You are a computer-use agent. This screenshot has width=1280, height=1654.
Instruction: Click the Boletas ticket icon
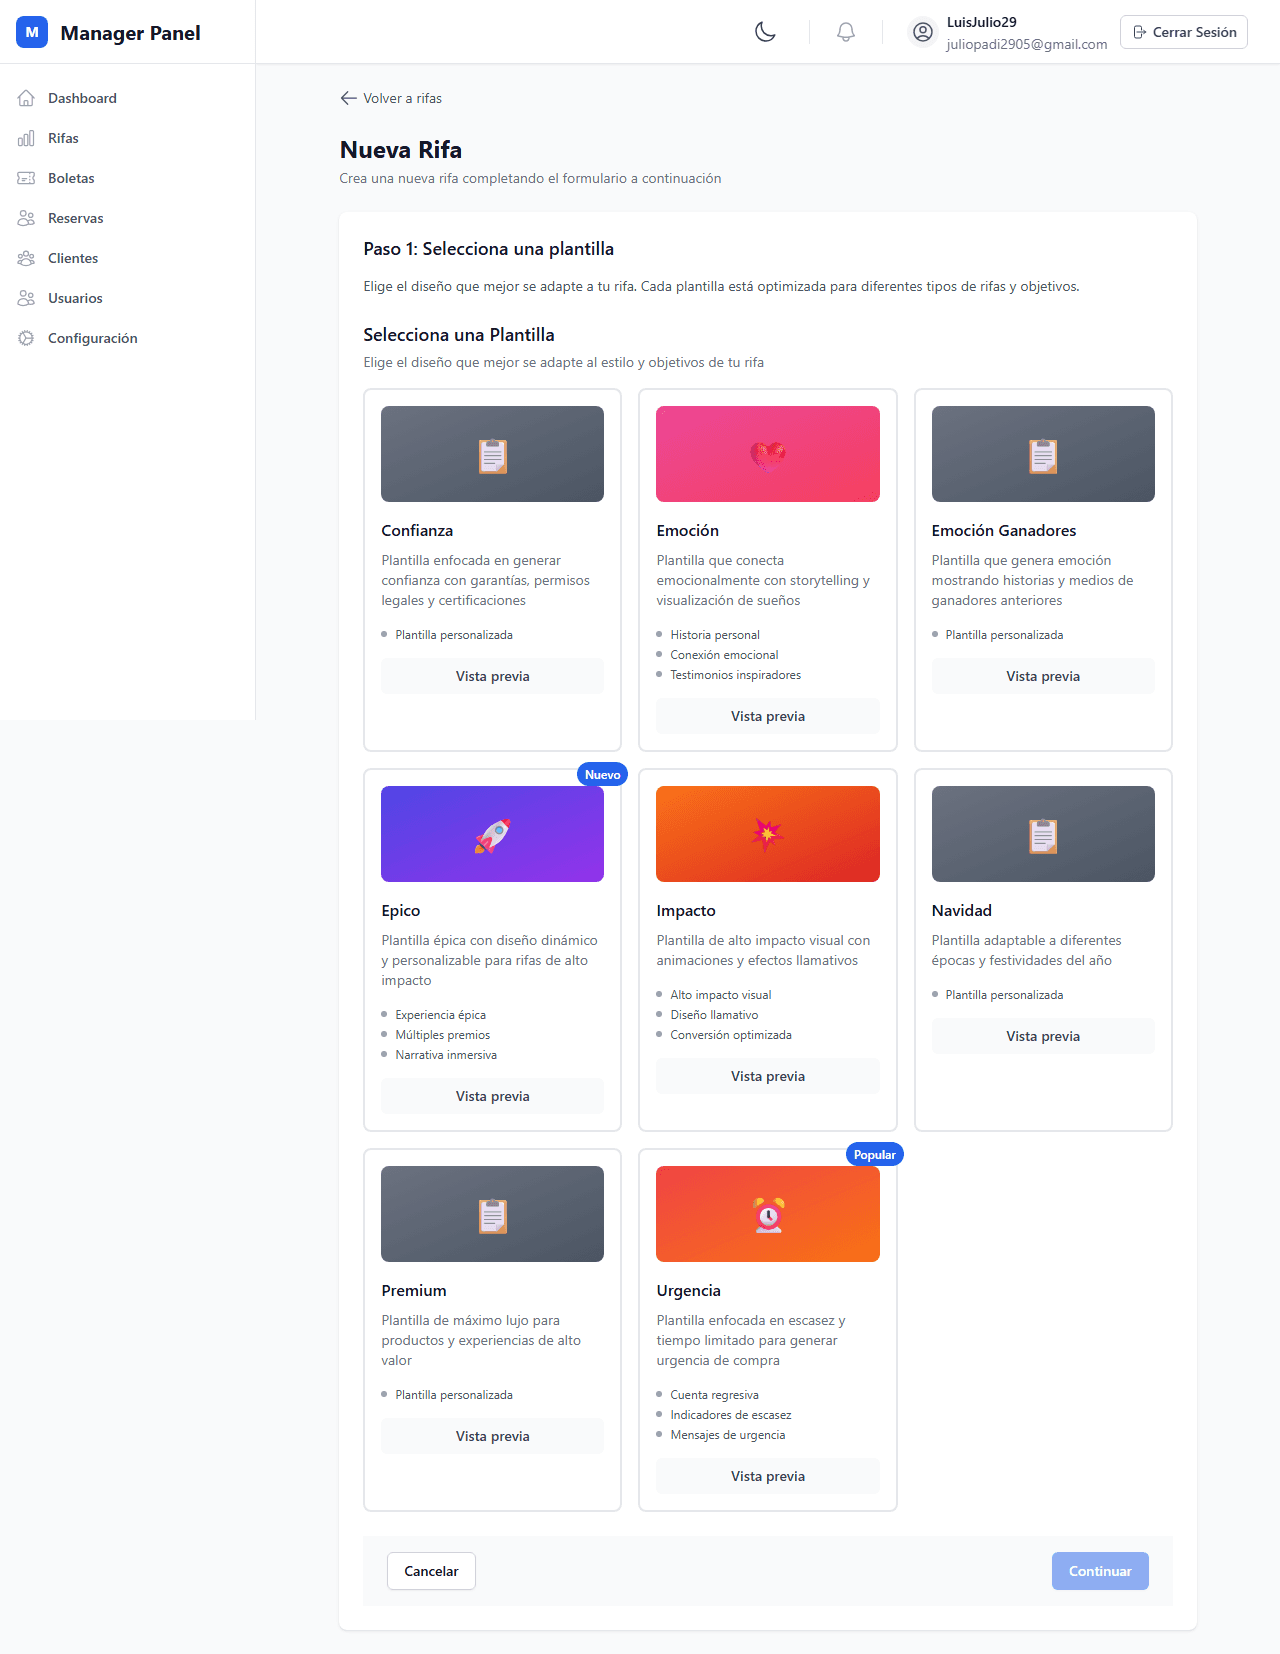pos(26,178)
